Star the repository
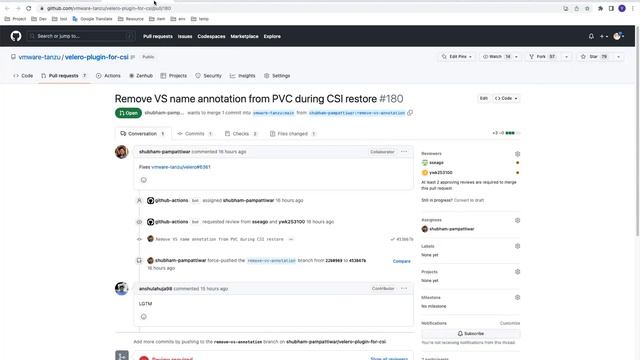This screenshot has height=360, width=640. [x=595, y=57]
